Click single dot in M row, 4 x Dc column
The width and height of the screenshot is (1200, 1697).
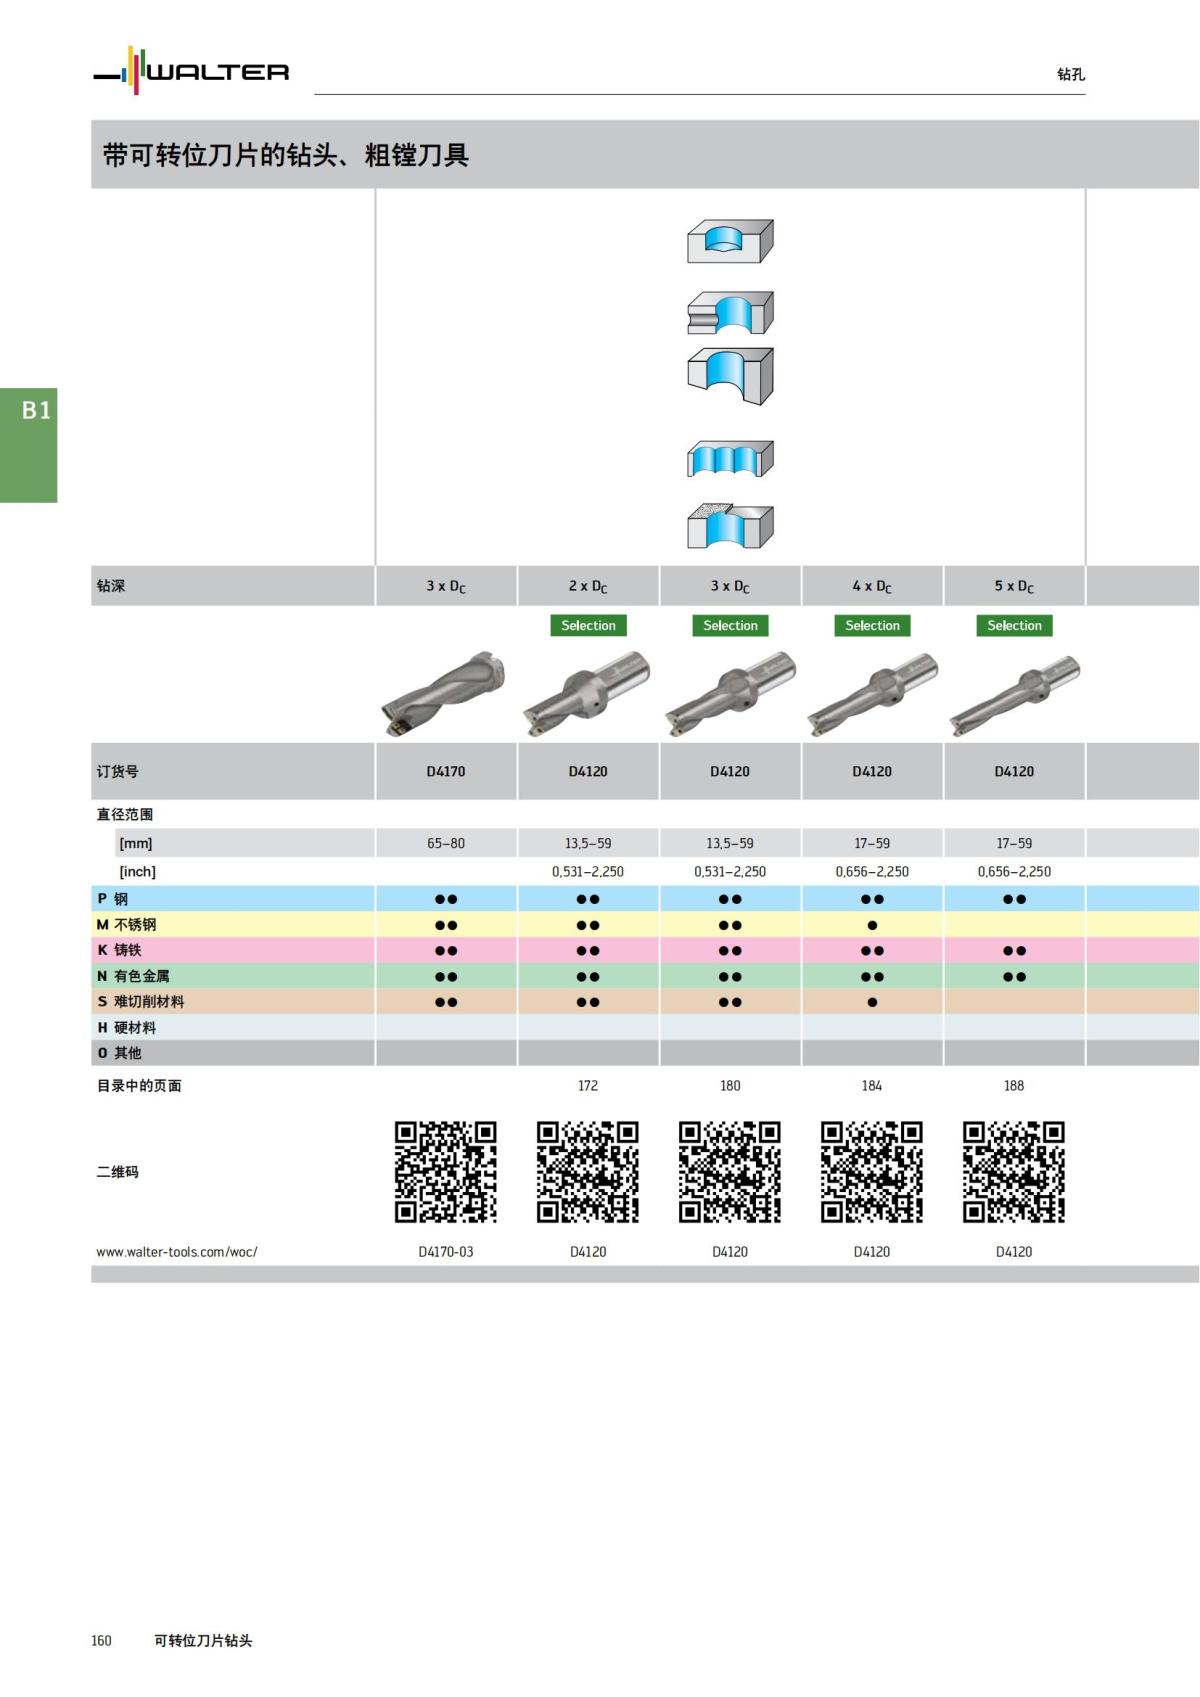click(872, 925)
